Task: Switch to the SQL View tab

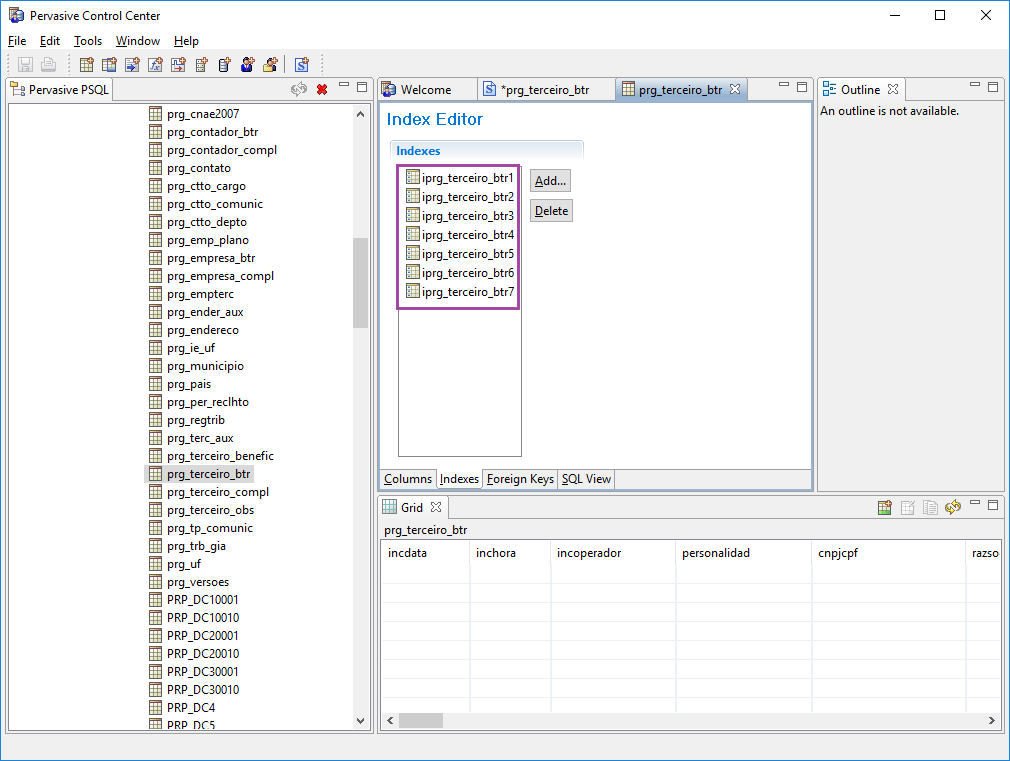Action: [586, 479]
